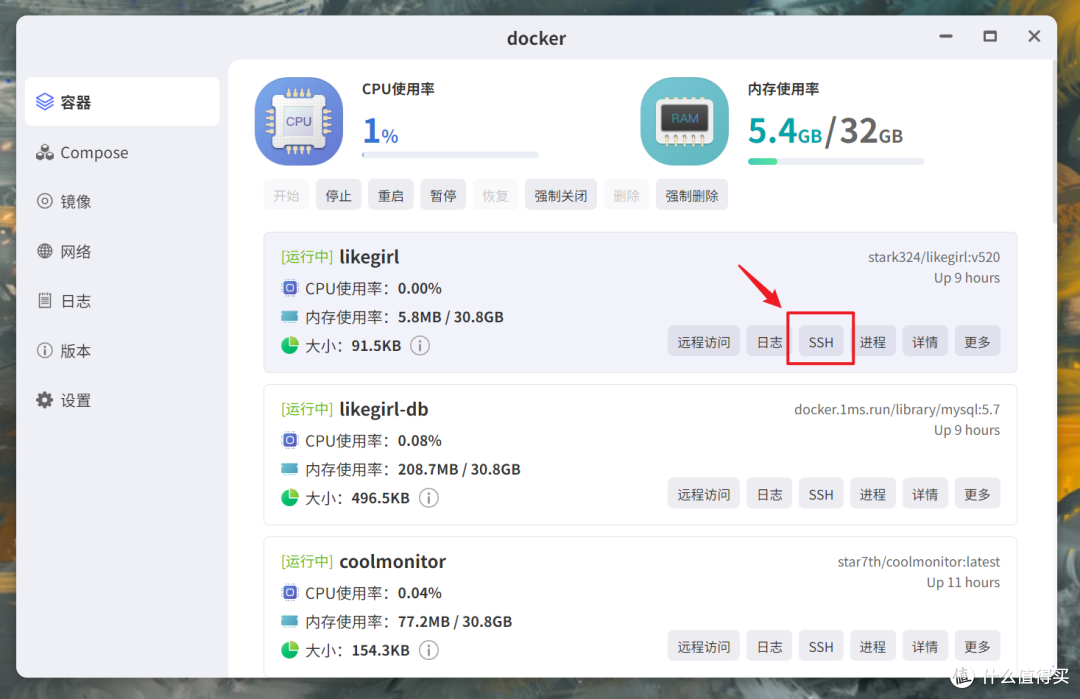Click size info icon for coolmonitor

[428, 650]
